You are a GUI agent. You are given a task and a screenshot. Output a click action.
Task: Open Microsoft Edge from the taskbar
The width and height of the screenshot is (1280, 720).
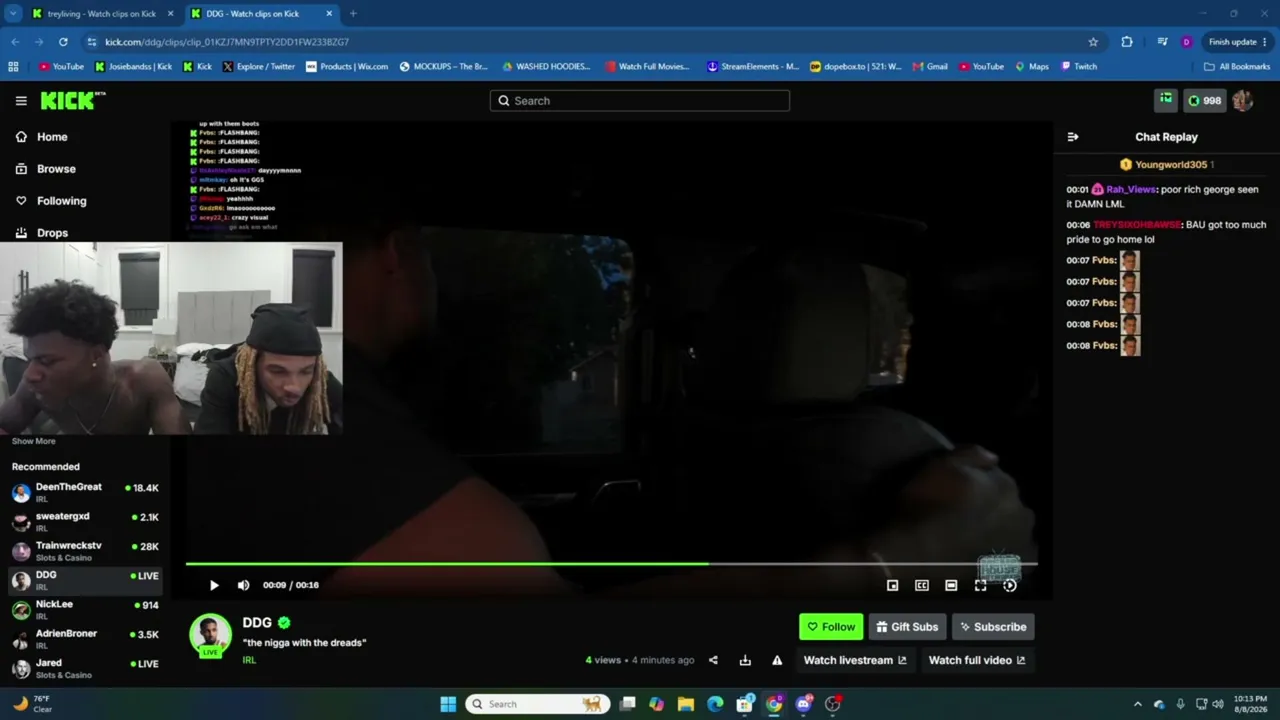tap(715, 704)
